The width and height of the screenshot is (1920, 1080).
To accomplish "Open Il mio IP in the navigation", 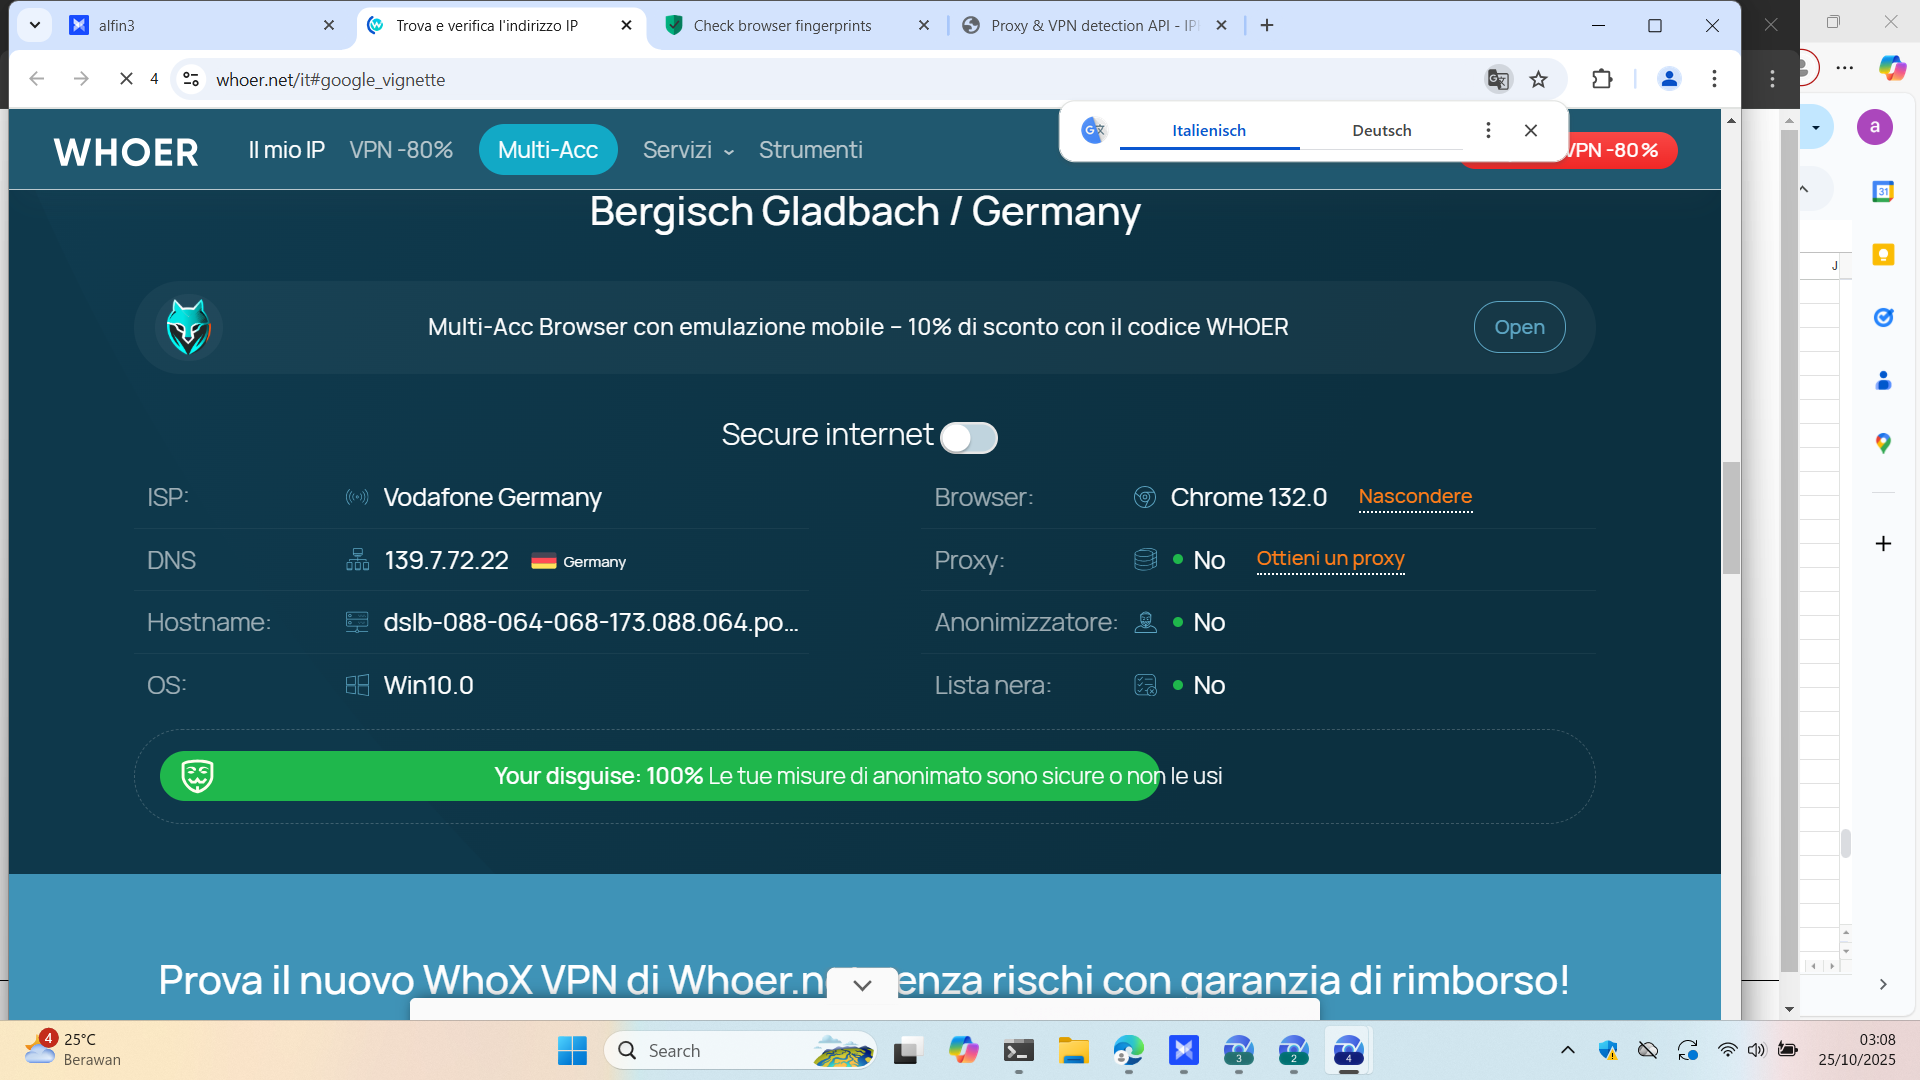I will click(287, 150).
